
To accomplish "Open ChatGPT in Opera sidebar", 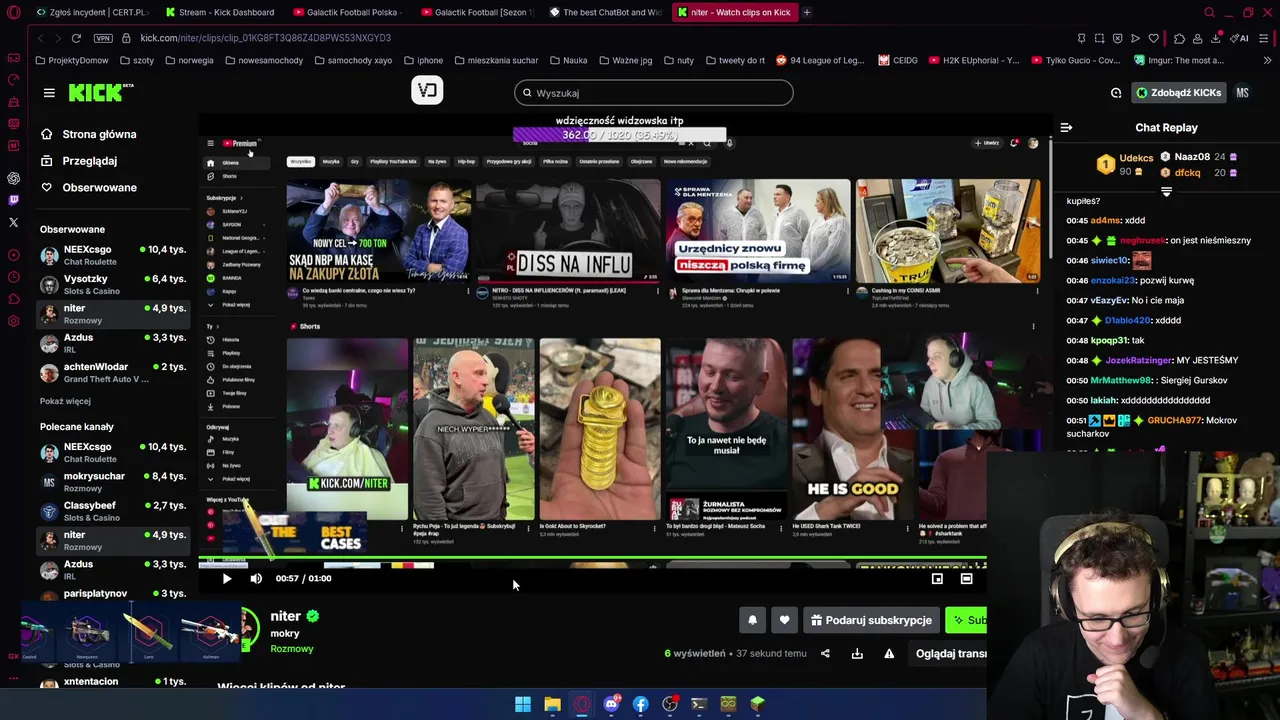I will [13, 178].
